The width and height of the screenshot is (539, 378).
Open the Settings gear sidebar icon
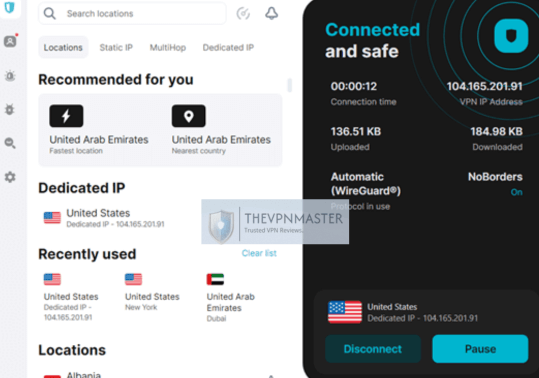point(10,177)
